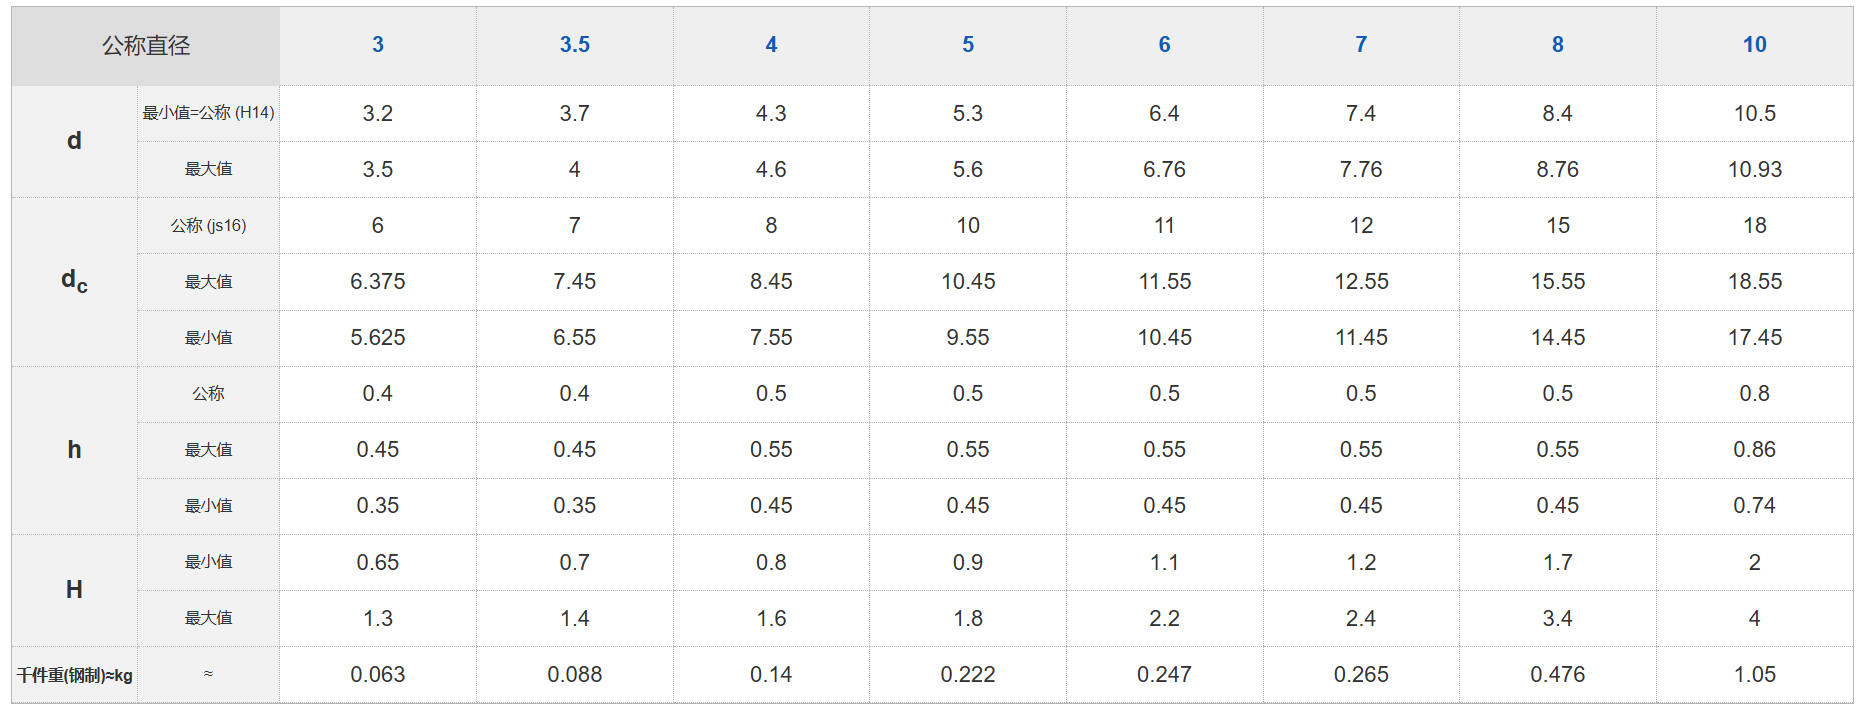1862x710 pixels.
Task: Click the nominal diameter 6 column header
Action: pos(1164,45)
